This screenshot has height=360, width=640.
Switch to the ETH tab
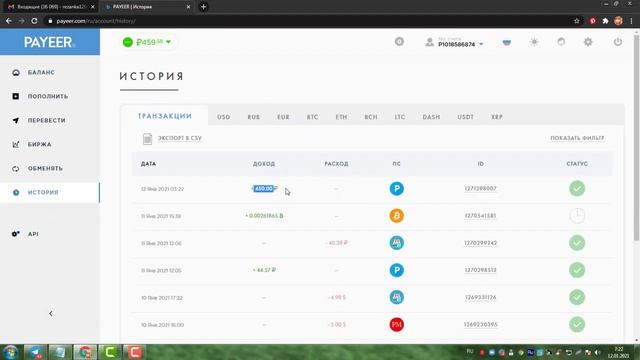[x=341, y=117]
